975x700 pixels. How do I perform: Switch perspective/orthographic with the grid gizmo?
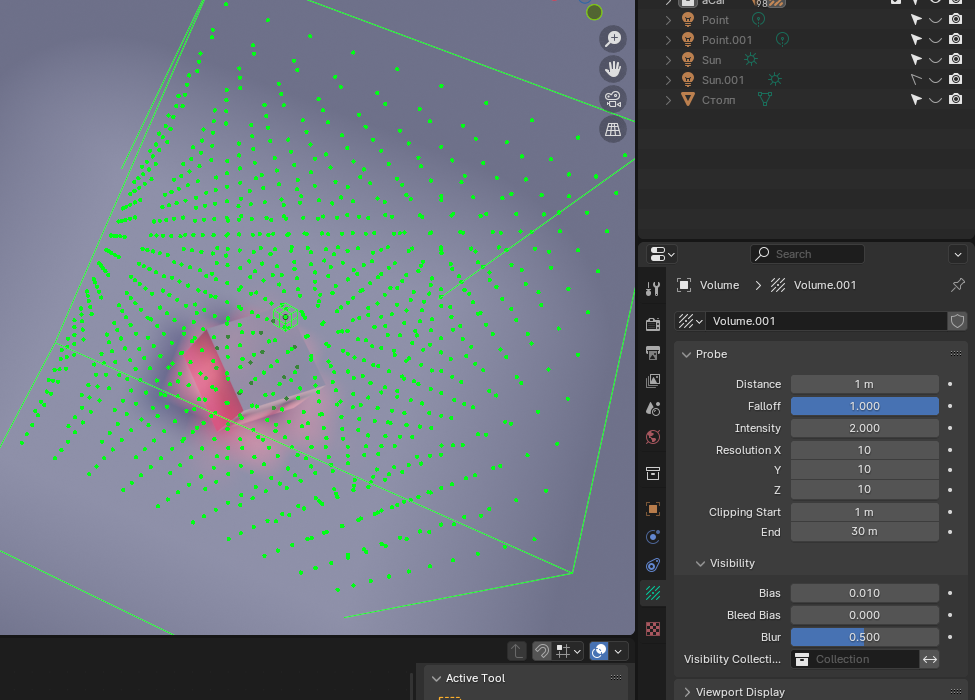612,129
